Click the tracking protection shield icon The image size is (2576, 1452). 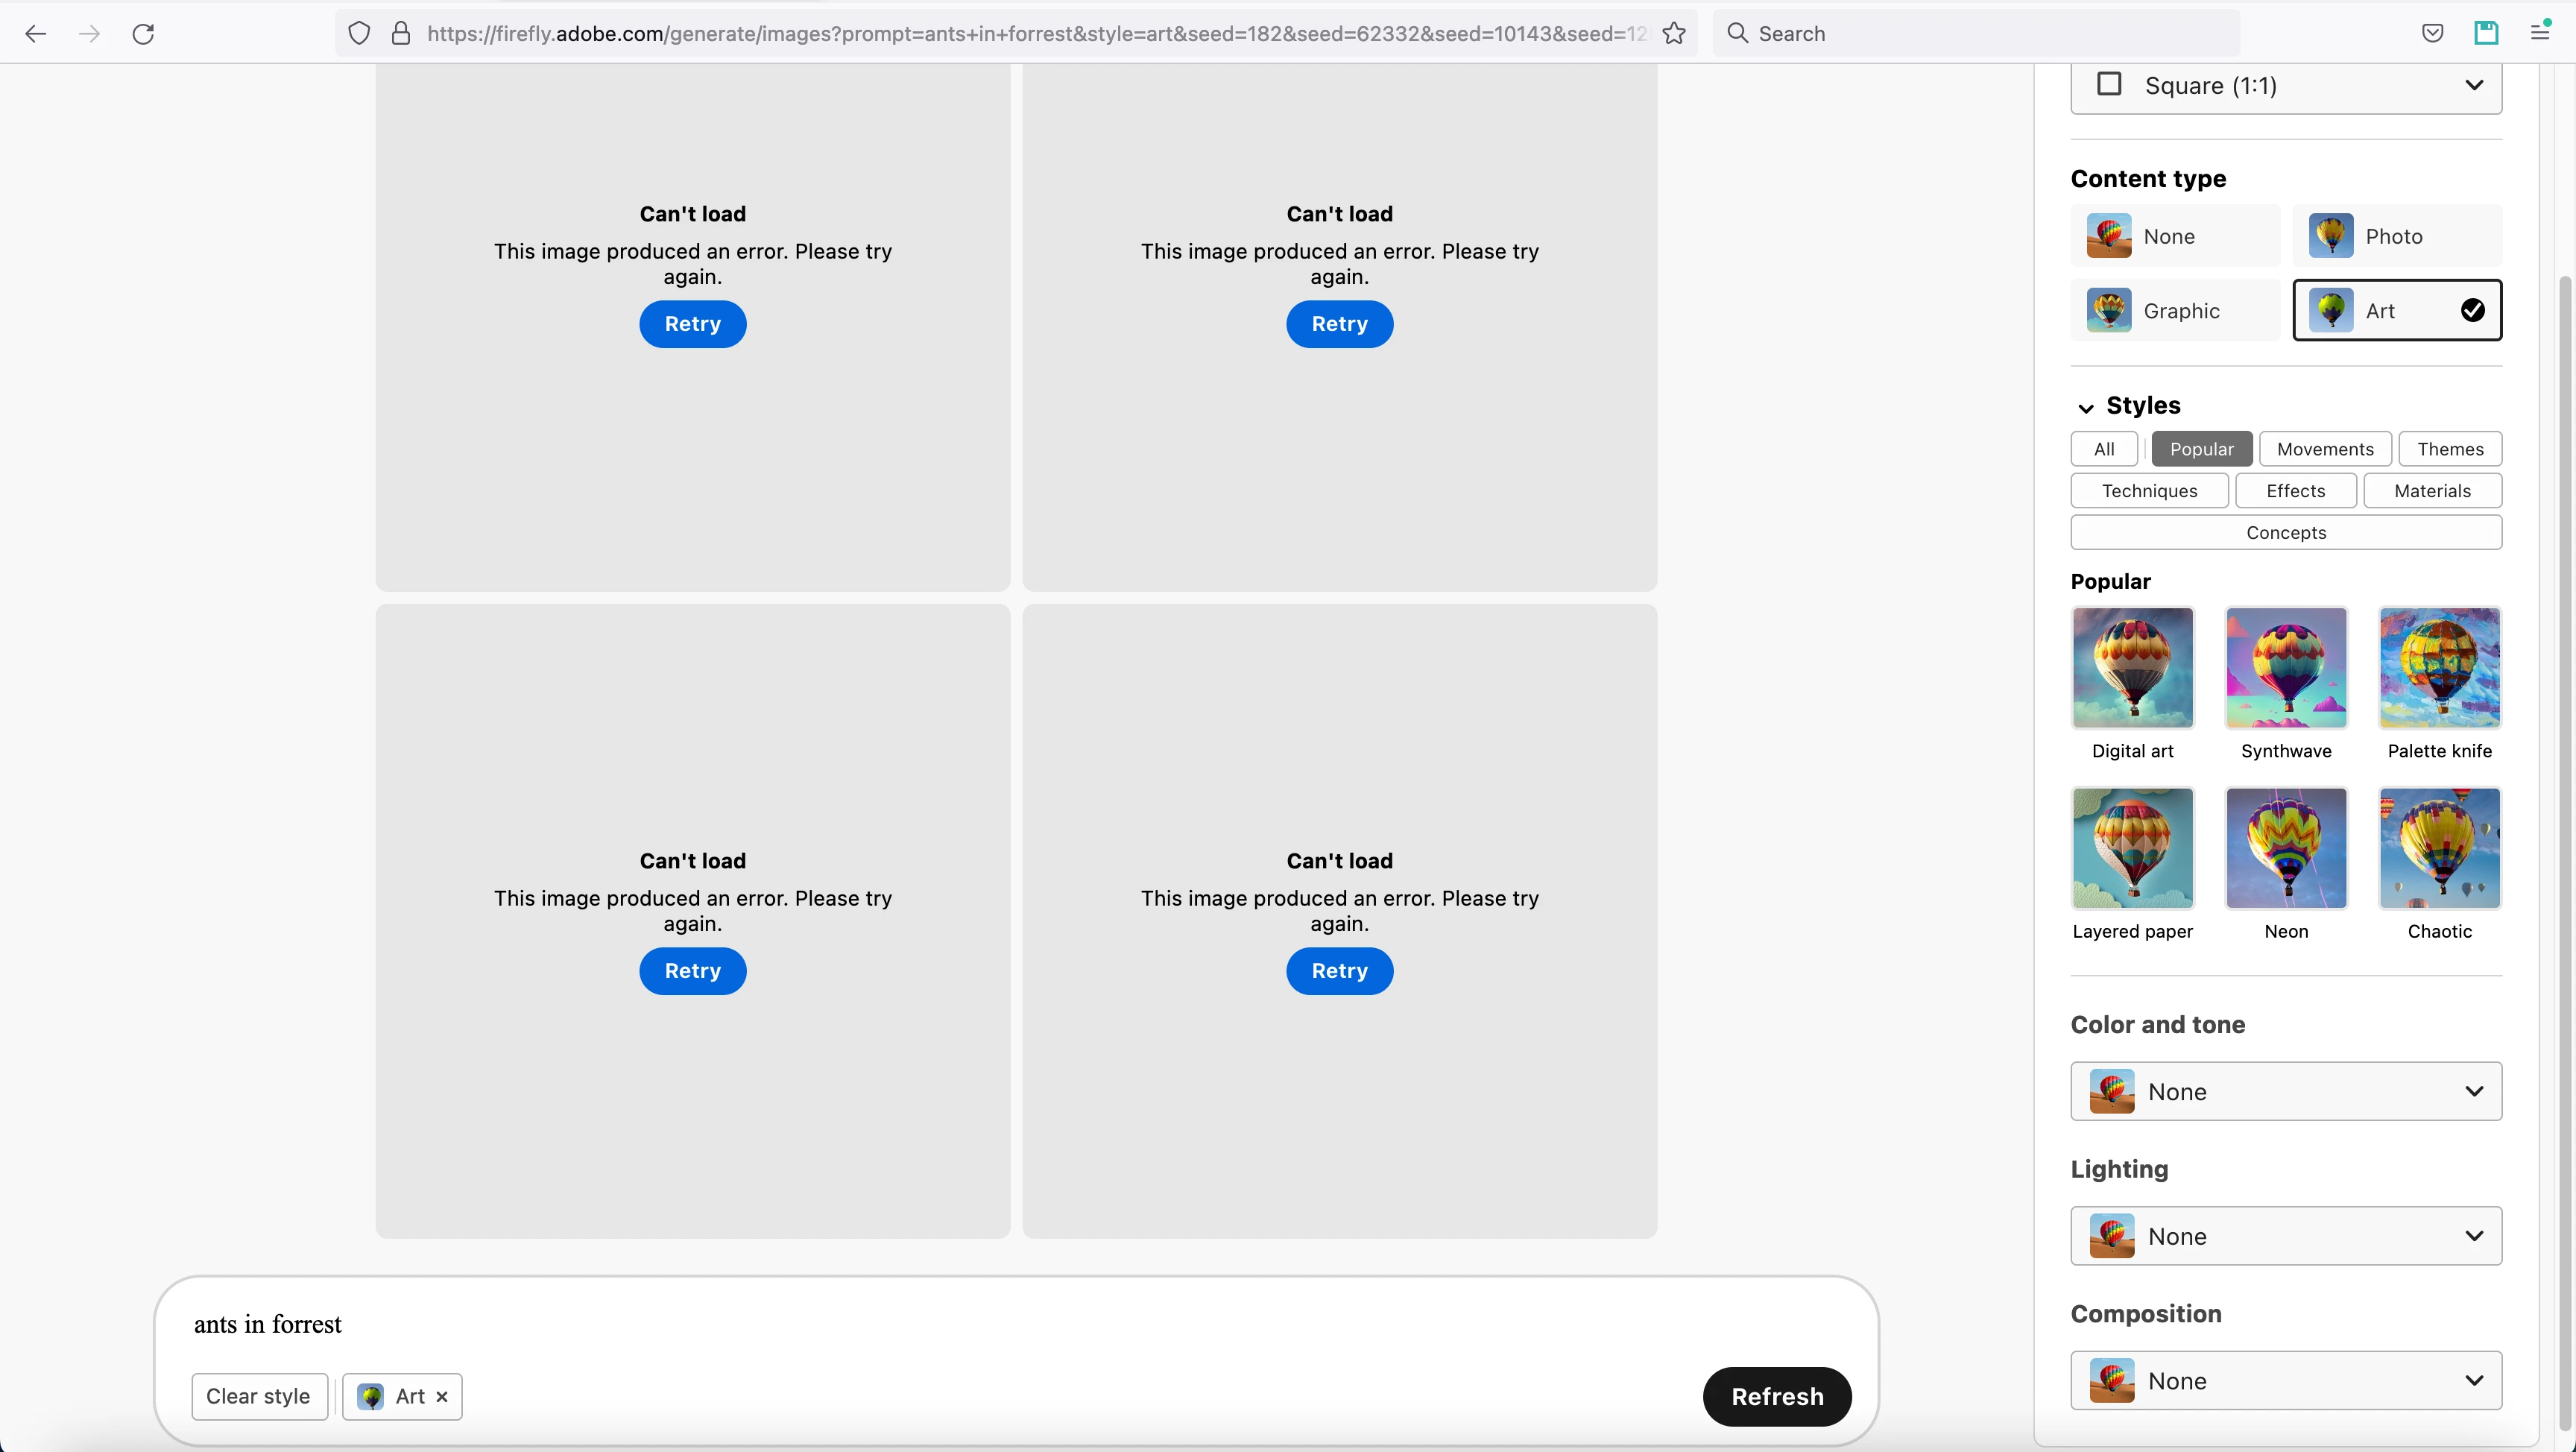(x=359, y=34)
